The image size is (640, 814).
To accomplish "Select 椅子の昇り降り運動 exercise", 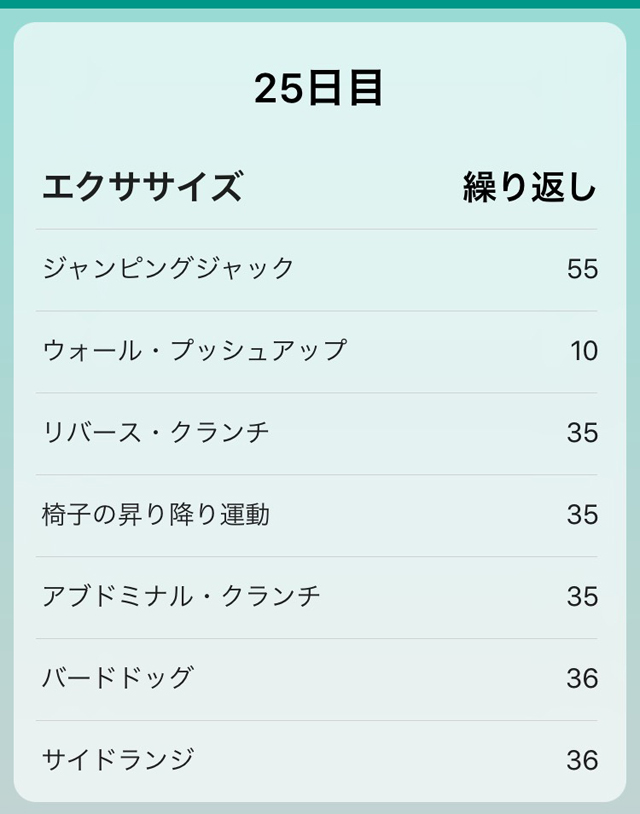I will point(155,514).
